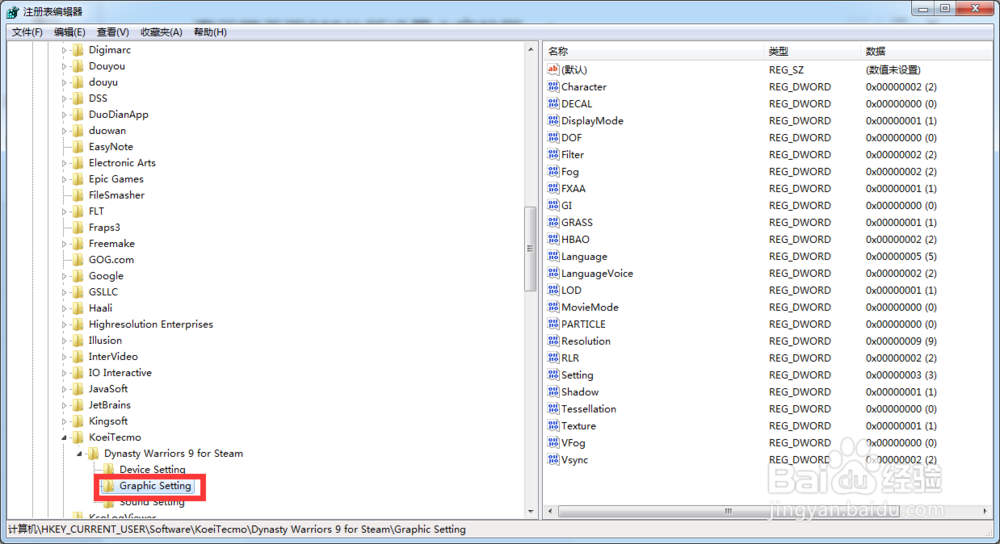Click the tree pane scroll down arrow

[x=531, y=511]
